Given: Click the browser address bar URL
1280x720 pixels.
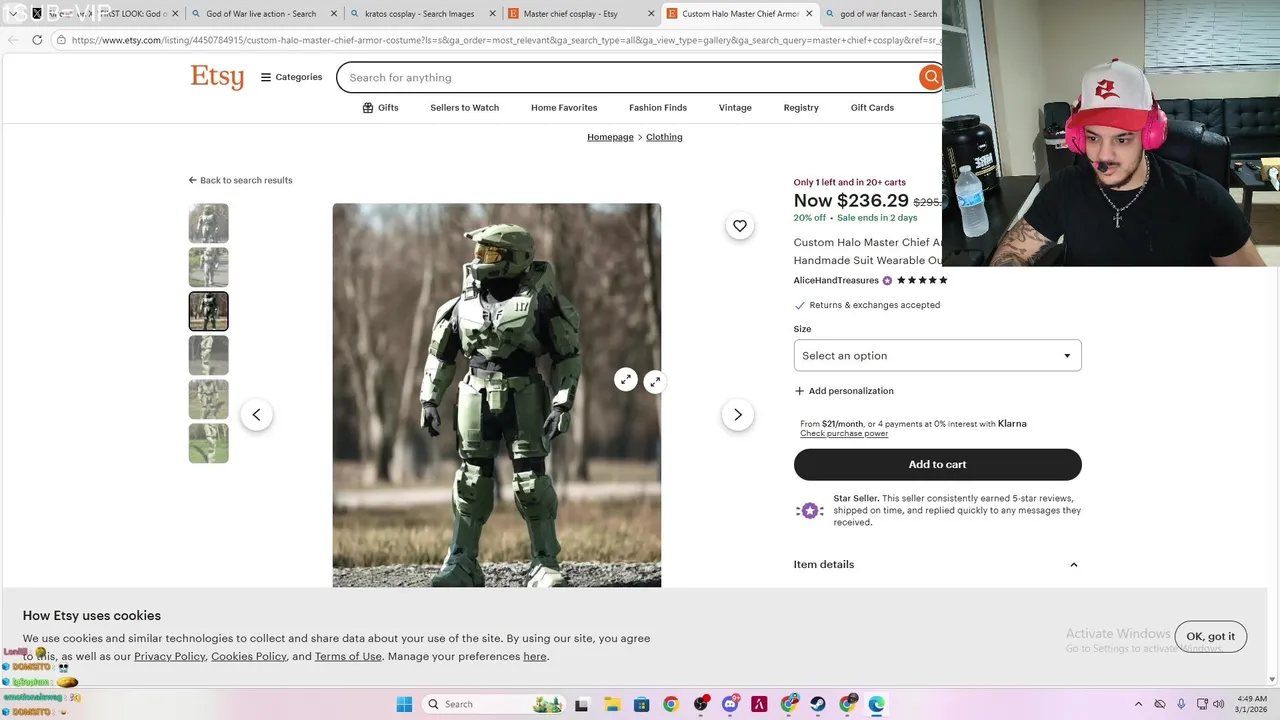Looking at the screenshot, I should (x=505, y=40).
